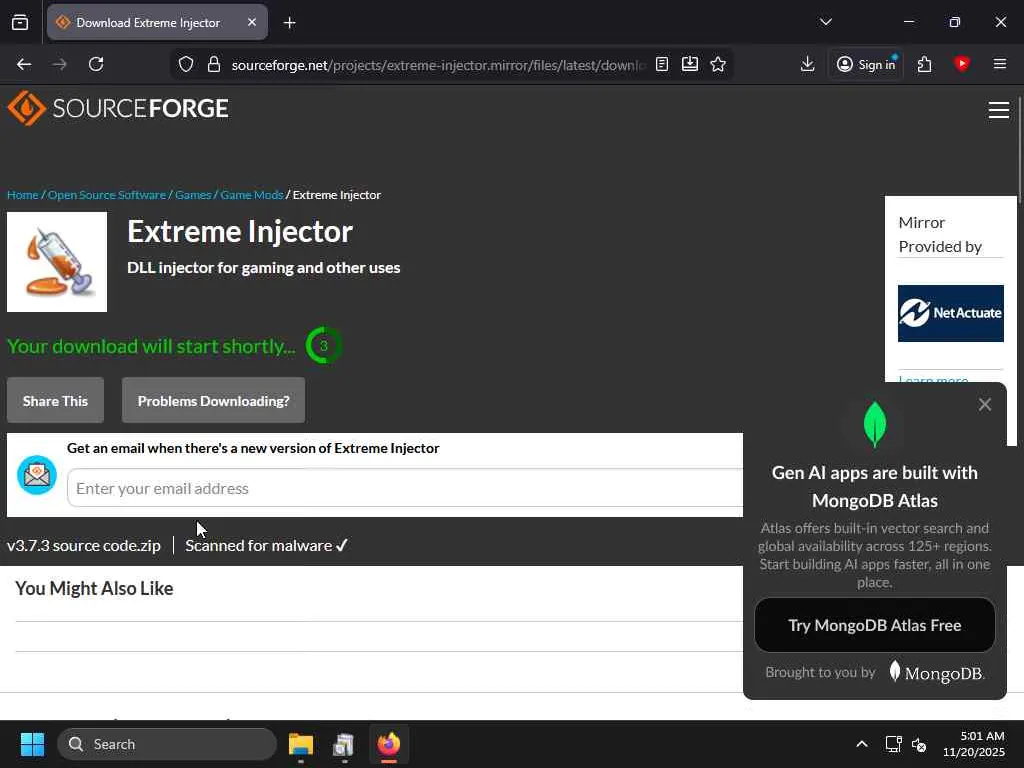1024x768 pixels.
Task: Open tracking protection shield icon
Action: [186, 64]
